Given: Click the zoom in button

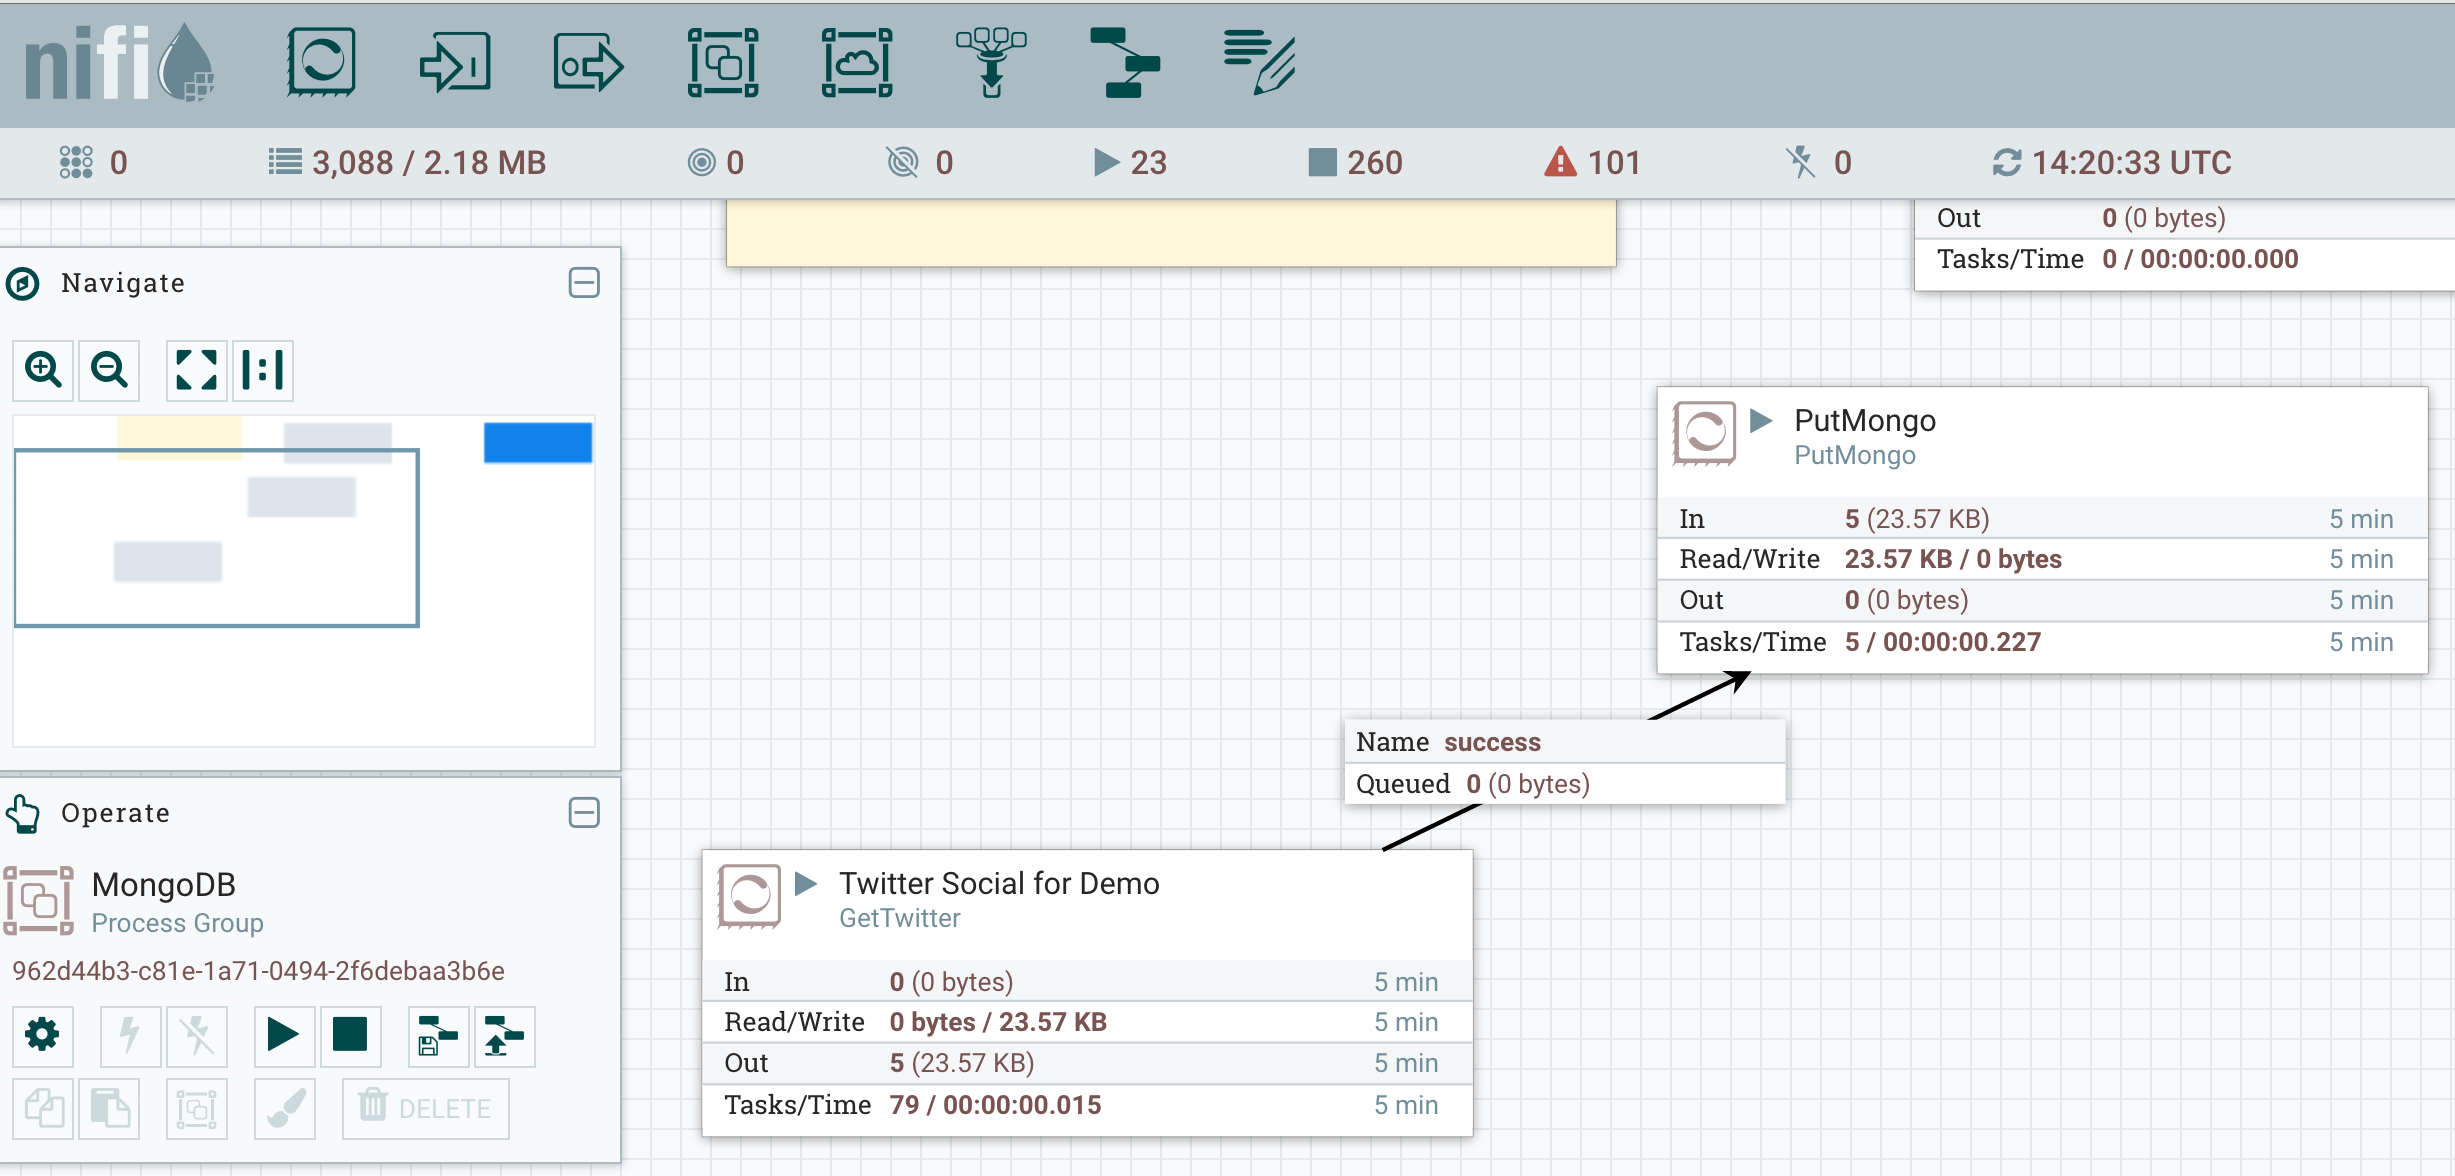Looking at the screenshot, I should click(43, 370).
